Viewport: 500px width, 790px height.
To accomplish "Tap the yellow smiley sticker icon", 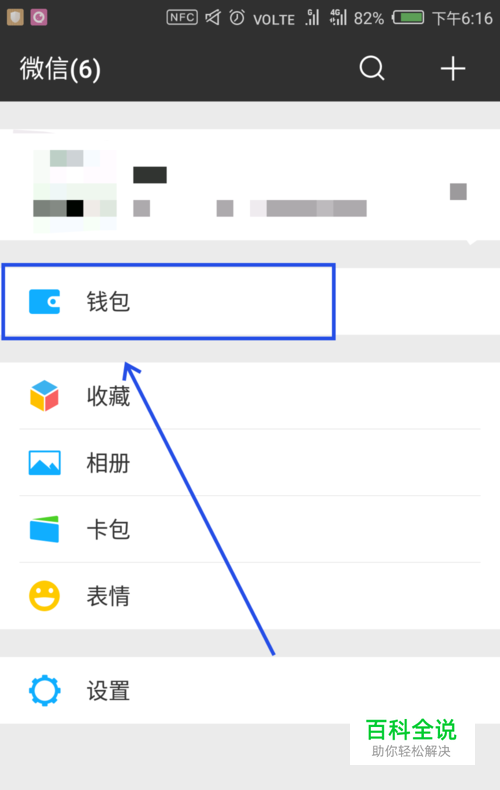I will [44, 596].
